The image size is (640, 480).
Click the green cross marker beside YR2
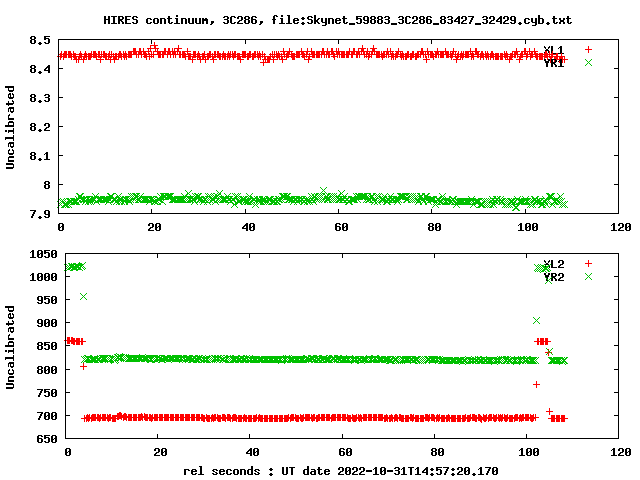tap(588, 277)
